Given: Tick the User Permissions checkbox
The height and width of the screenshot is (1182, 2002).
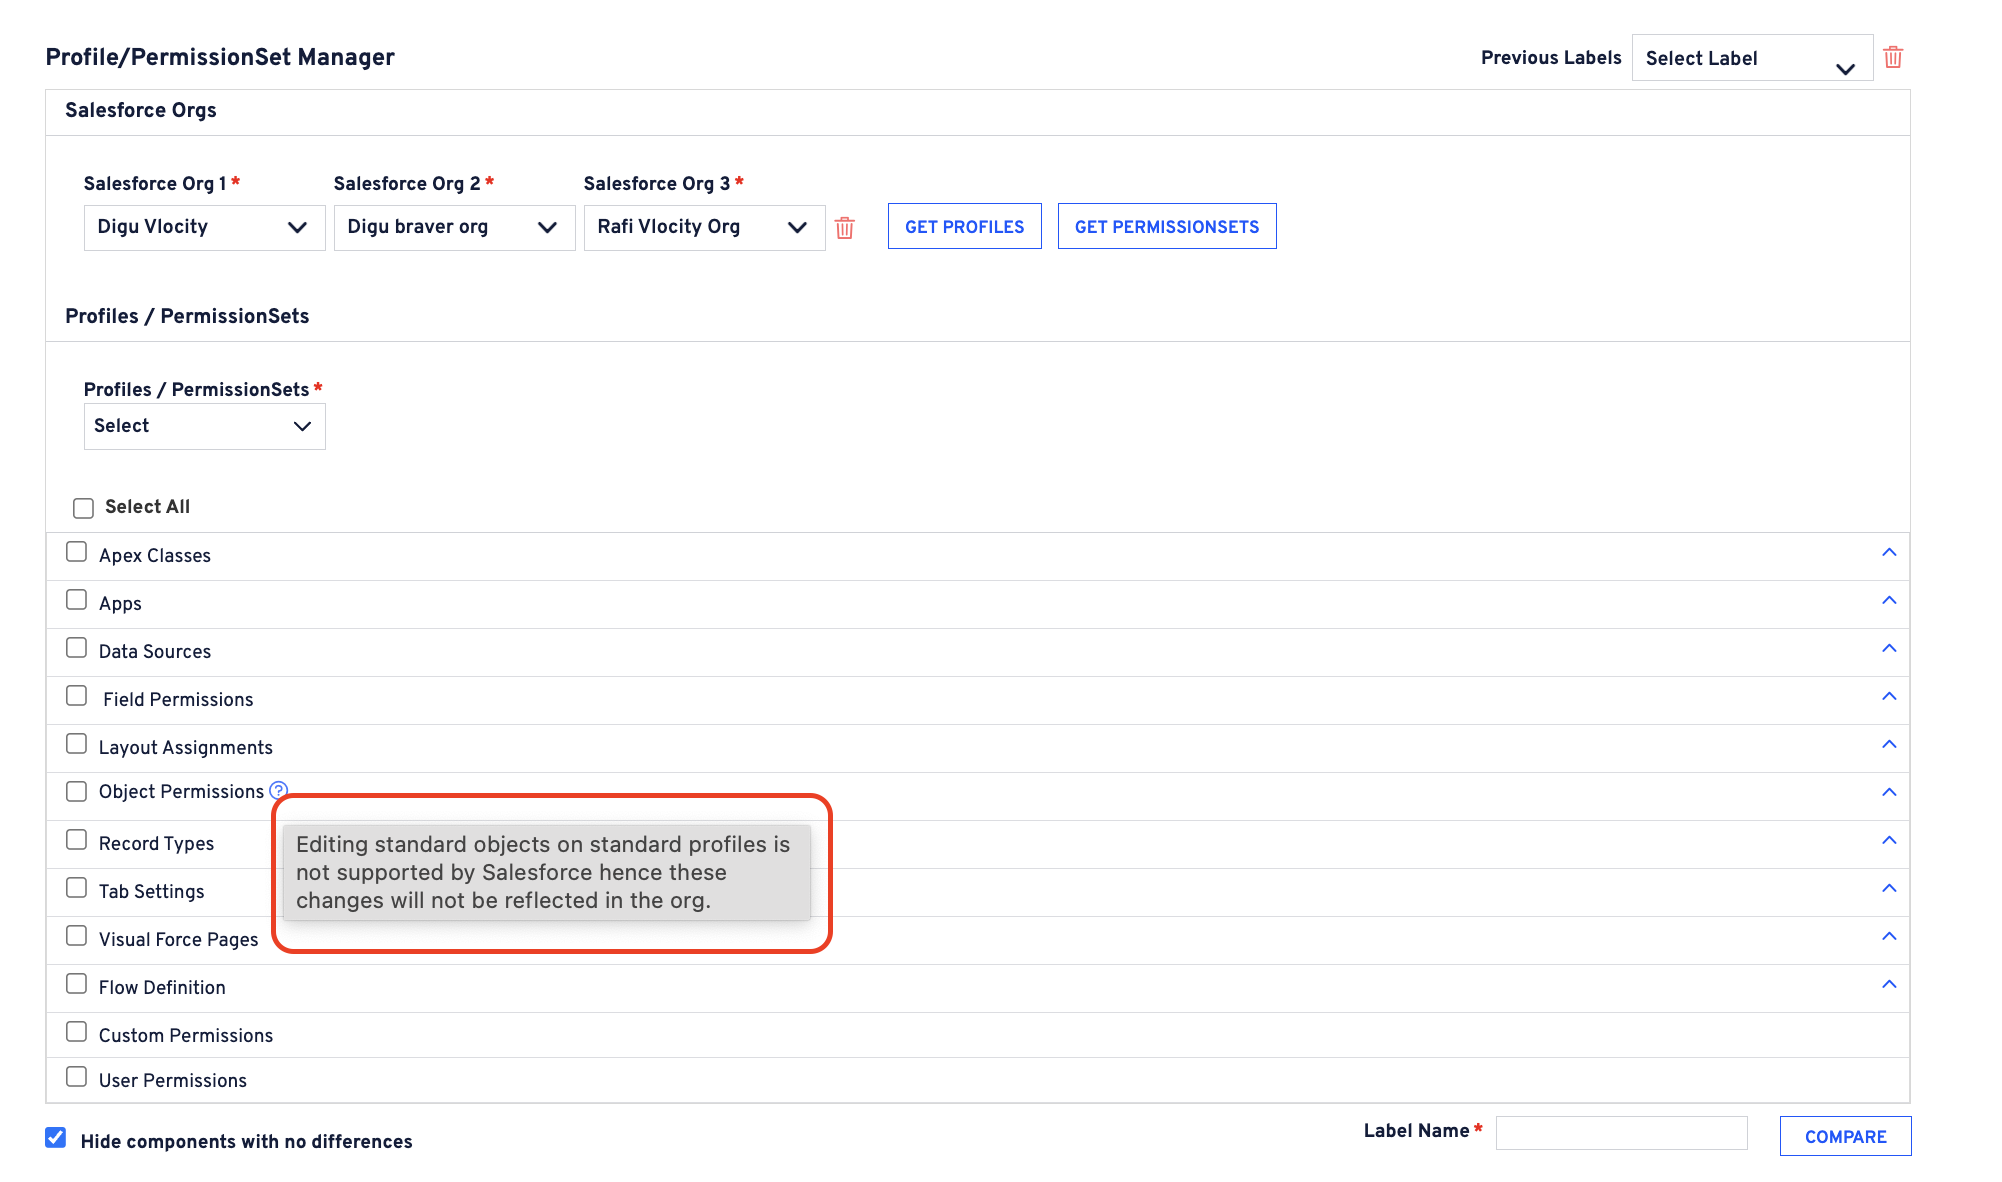Looking at the screenshot, I should coord(77,1077).
